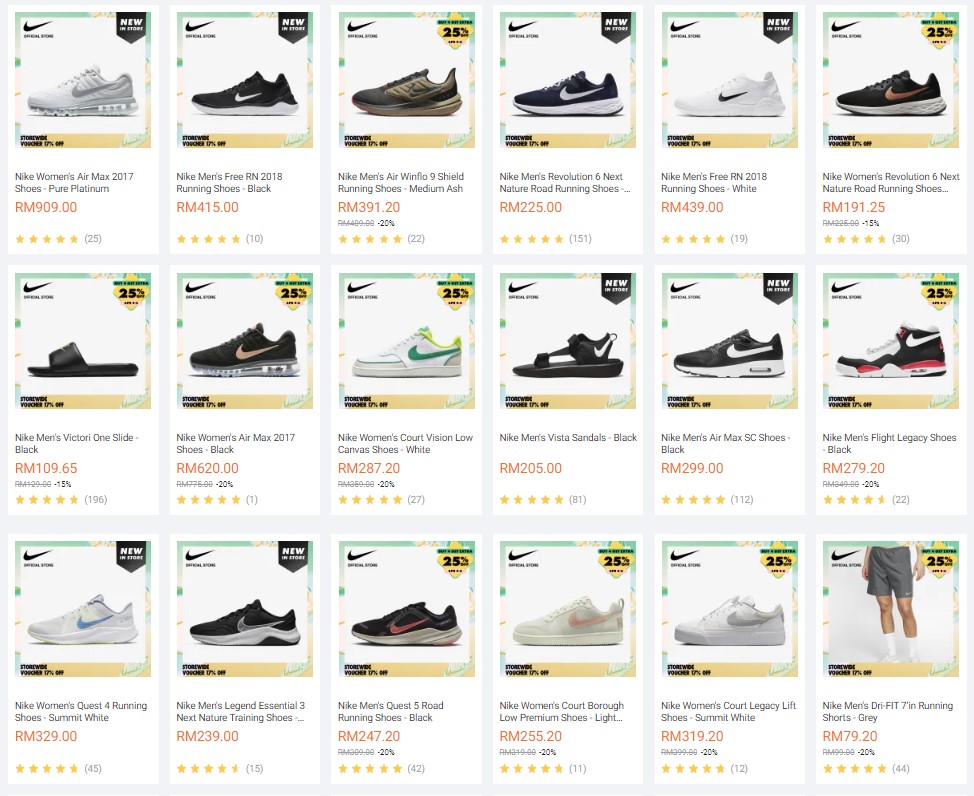
Task: Click star rating of Men's Victori One Slide
Action: (47, 500)
